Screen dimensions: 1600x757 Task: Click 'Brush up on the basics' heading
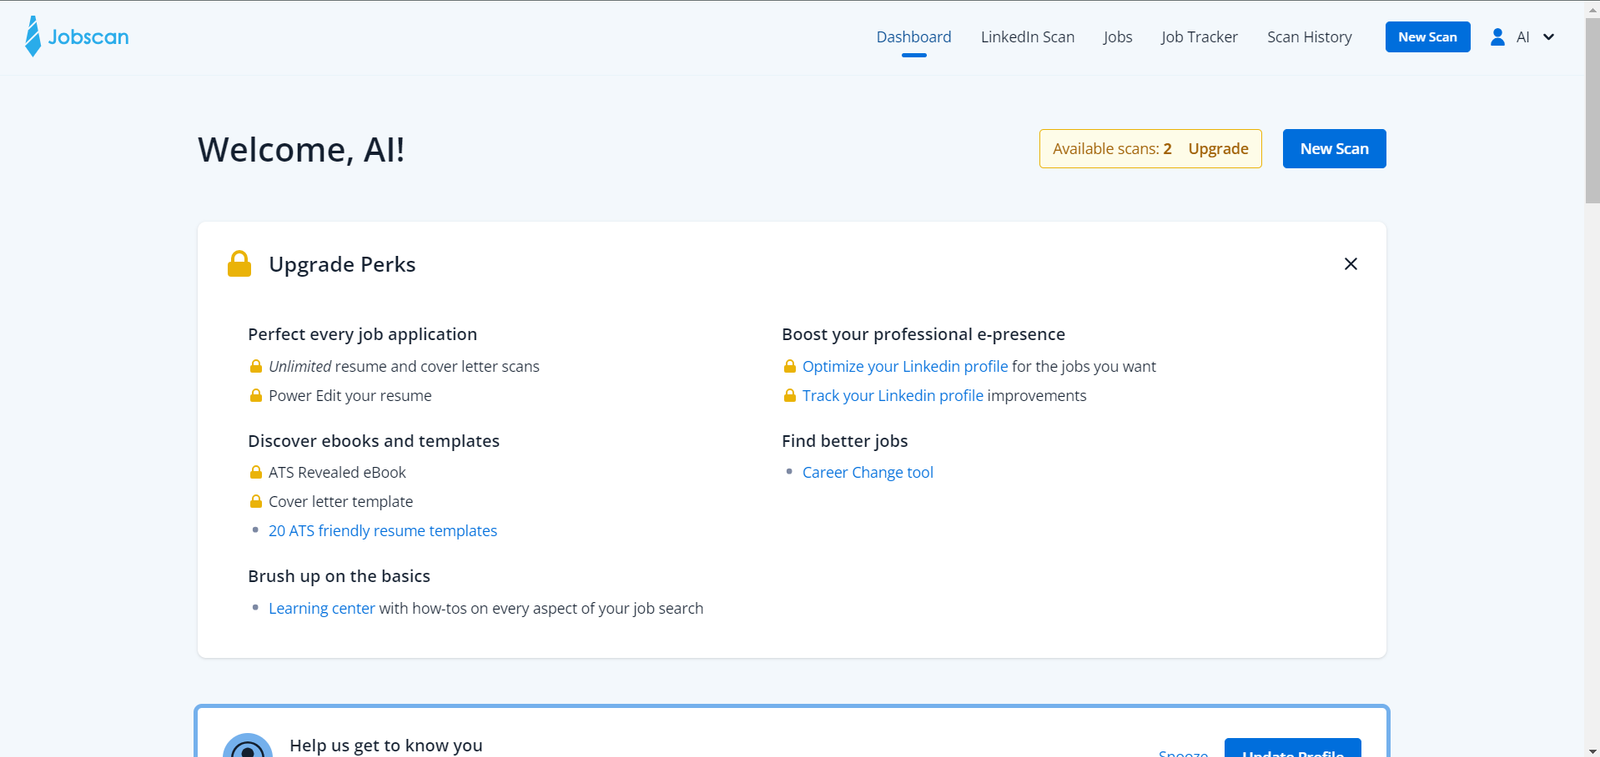coord(339,576)
